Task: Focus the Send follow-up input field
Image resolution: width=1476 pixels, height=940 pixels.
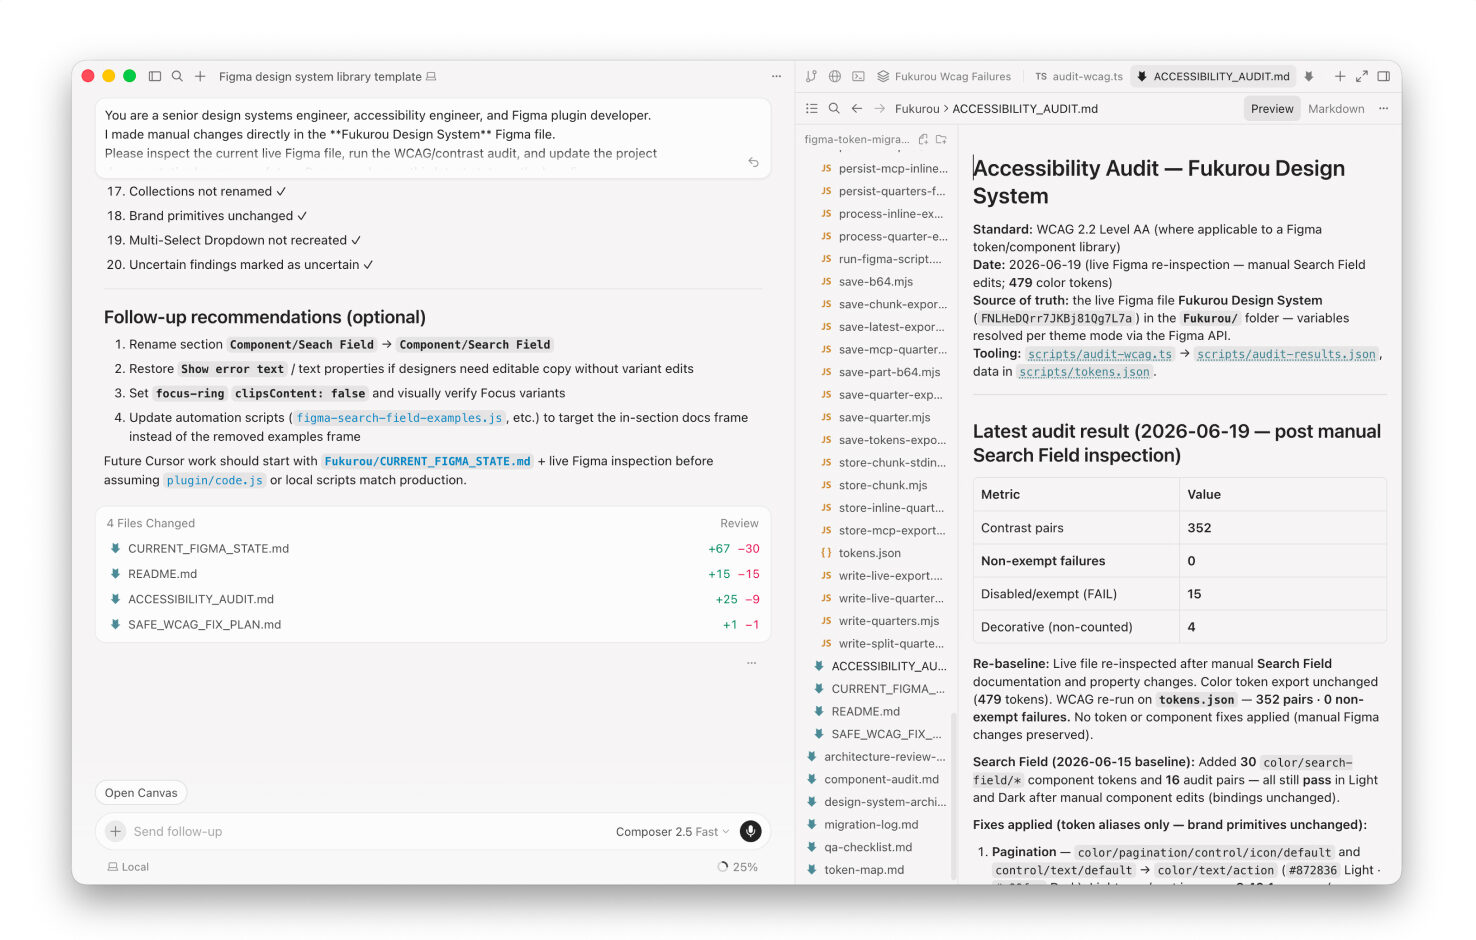Action: (x=370, y=832)
